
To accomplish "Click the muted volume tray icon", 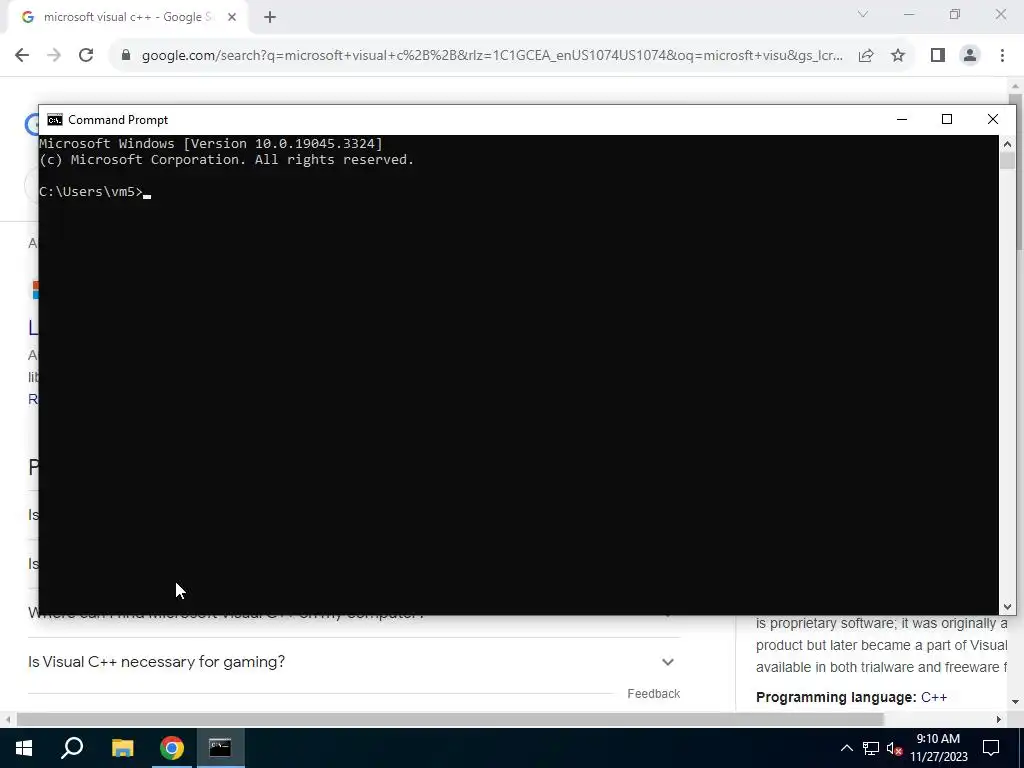I will click(x=895, y=748).
